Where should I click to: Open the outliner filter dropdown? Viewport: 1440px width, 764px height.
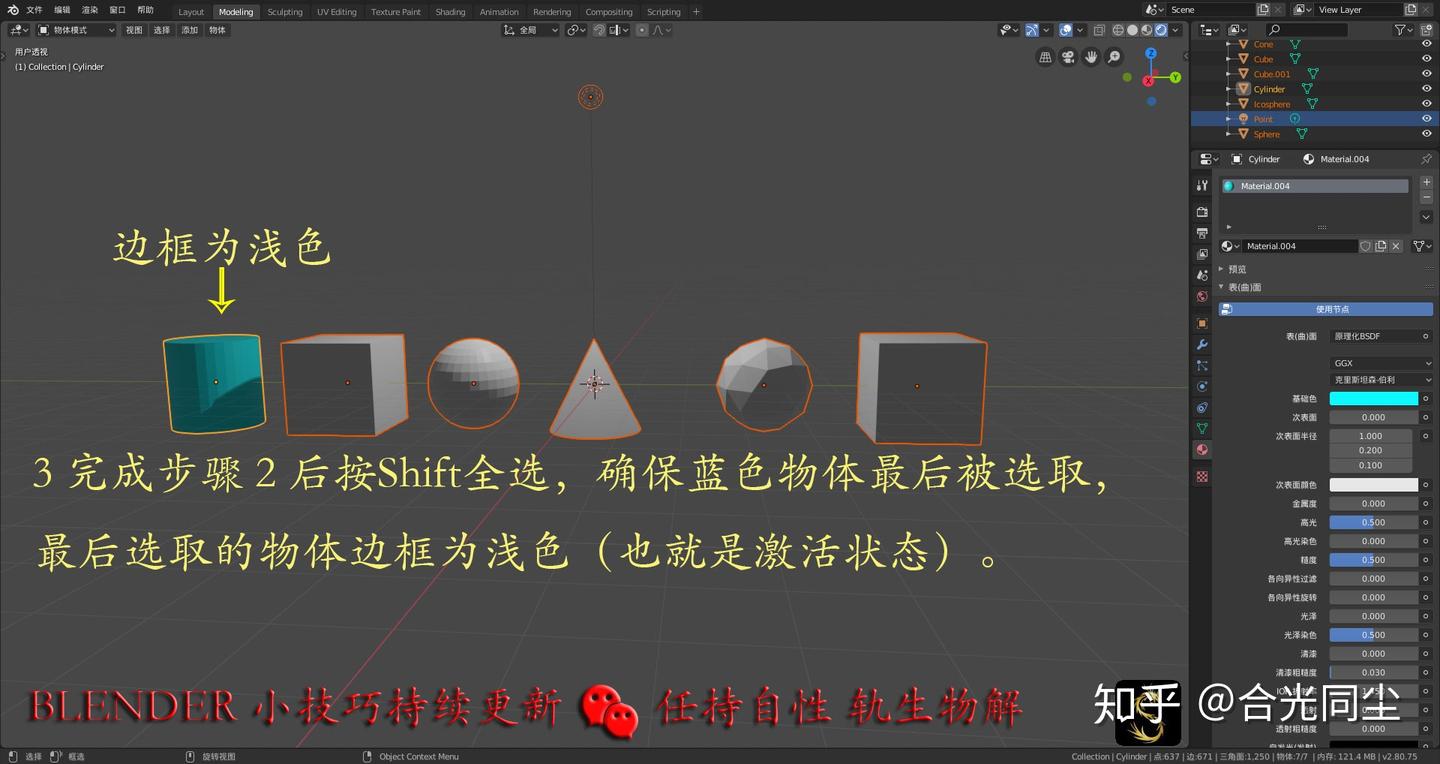(1400, 30)
